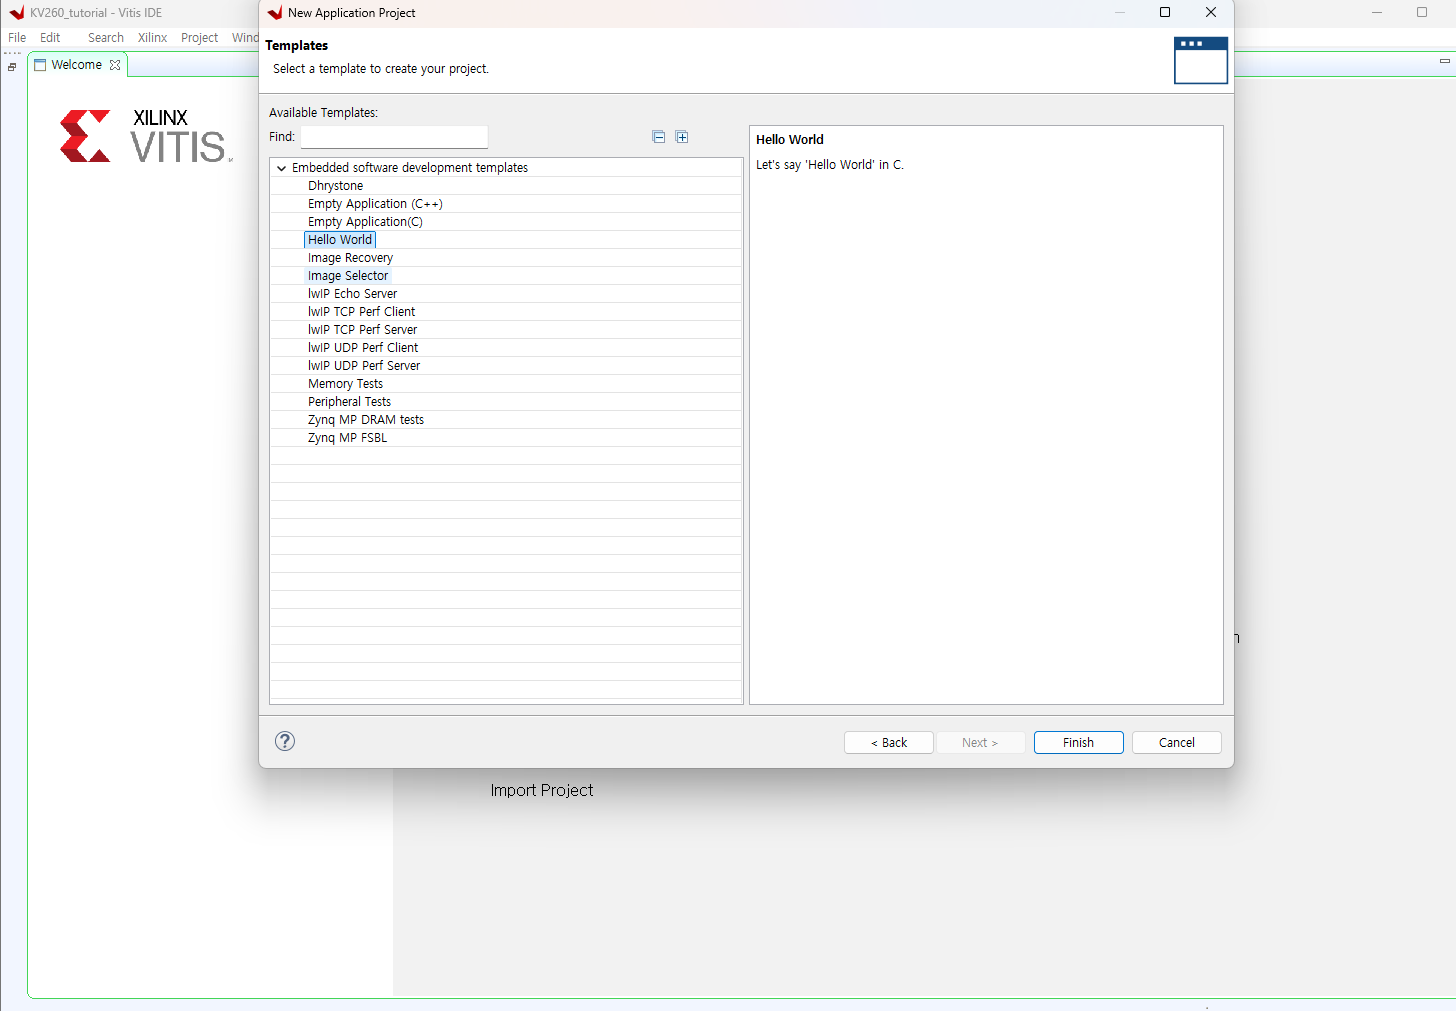1456x1011 pixels.
Task: Select Empty Application (C++) template
Action: click(375, 204)
